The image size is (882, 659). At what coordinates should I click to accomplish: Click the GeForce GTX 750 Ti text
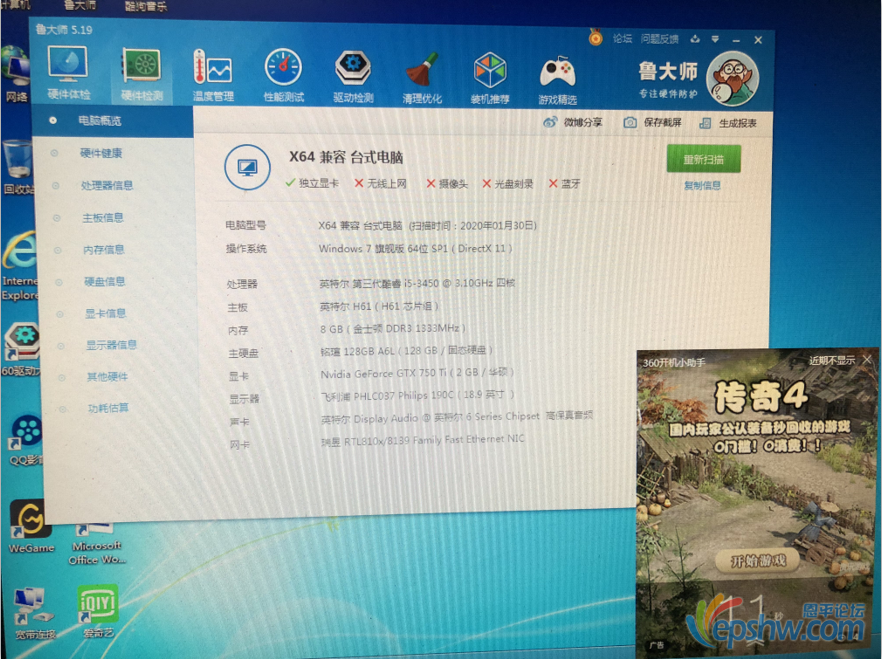tap(417, 373)
